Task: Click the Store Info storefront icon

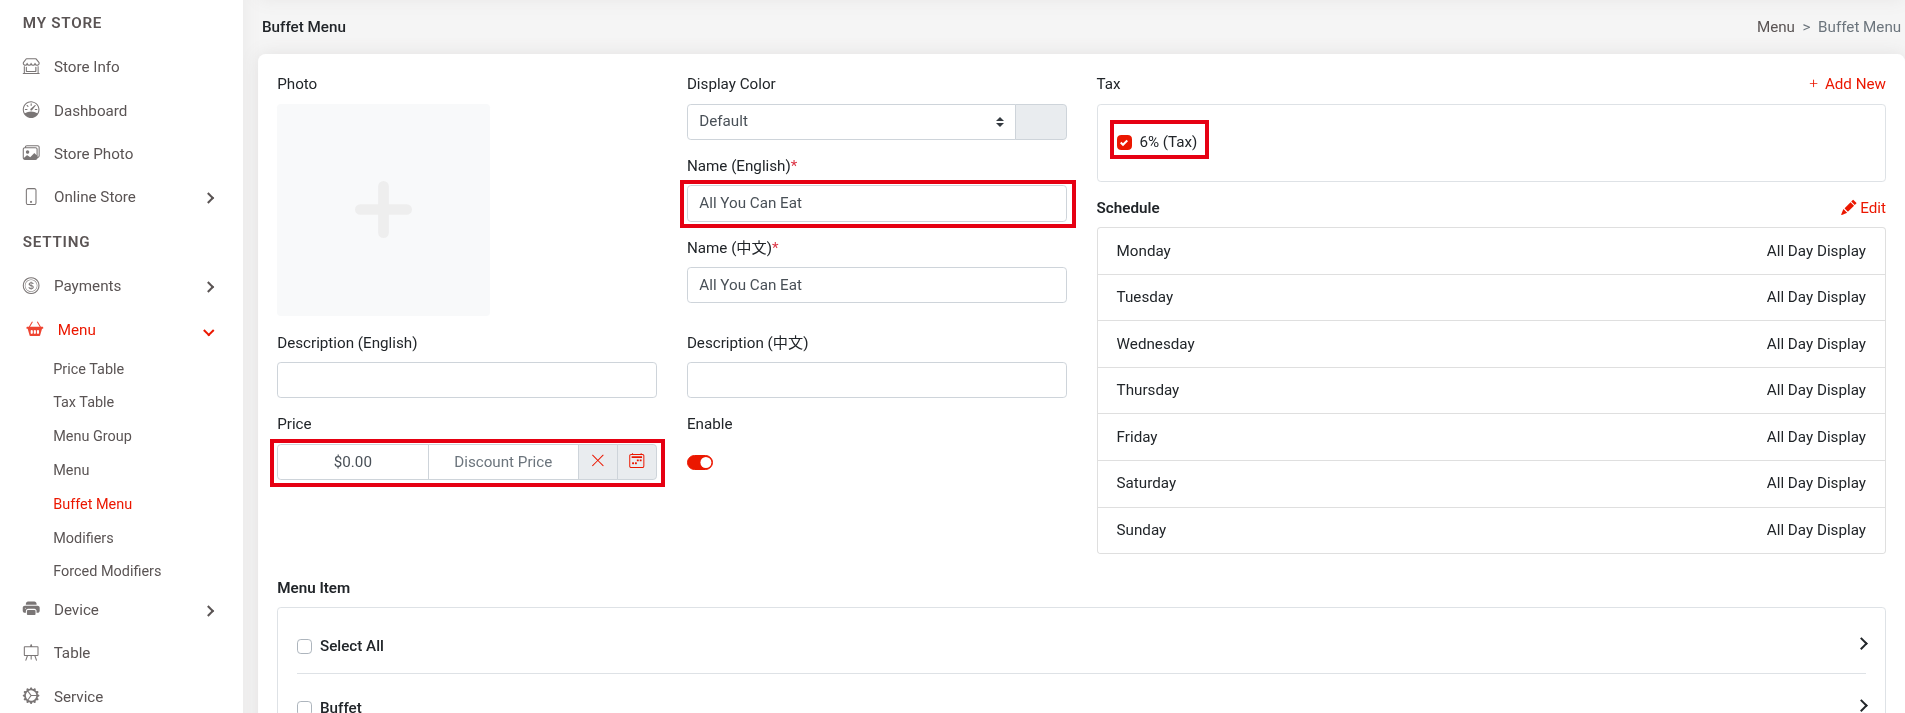Action: point(31,66)
